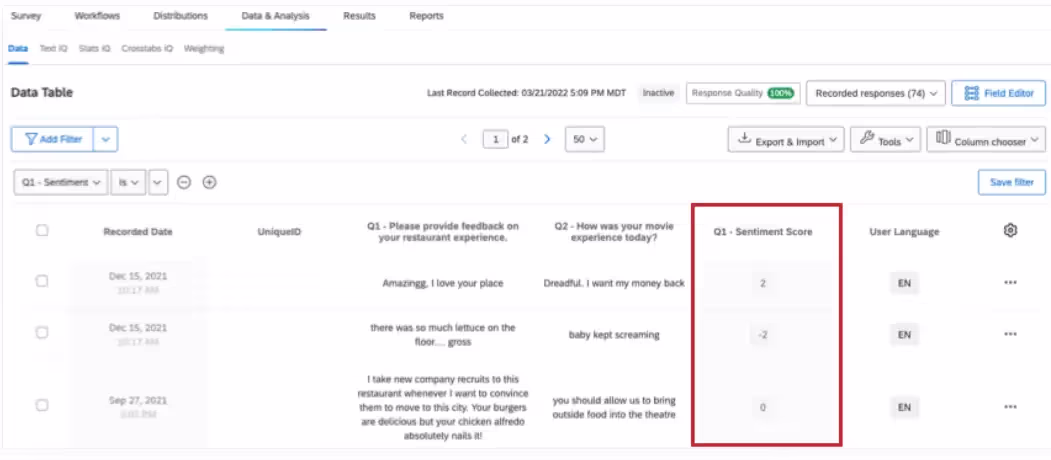Check the Amazingg response row
The image size is (1051, 460).
click(42, 282)
